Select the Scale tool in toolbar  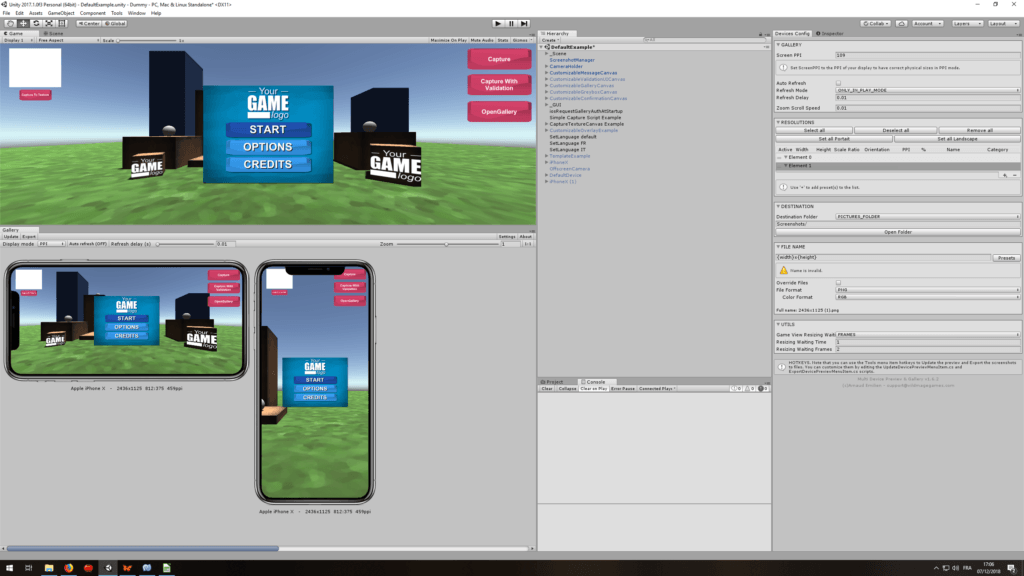point(49,23)
